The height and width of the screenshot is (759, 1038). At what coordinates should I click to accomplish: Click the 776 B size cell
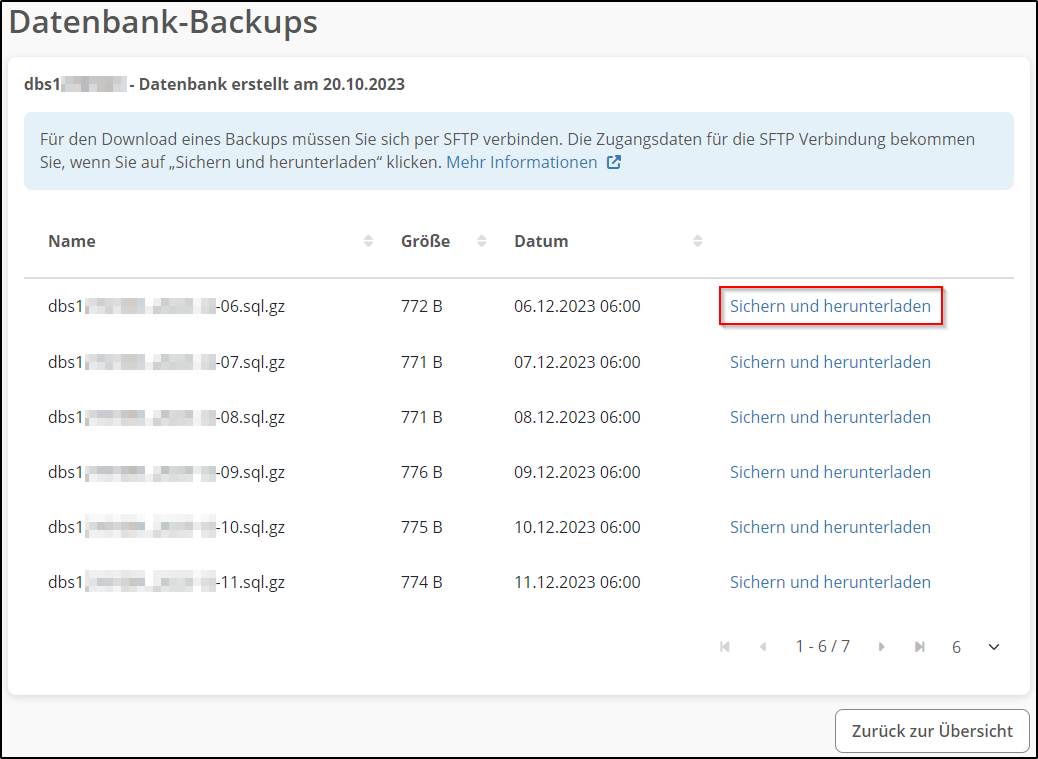422,472
